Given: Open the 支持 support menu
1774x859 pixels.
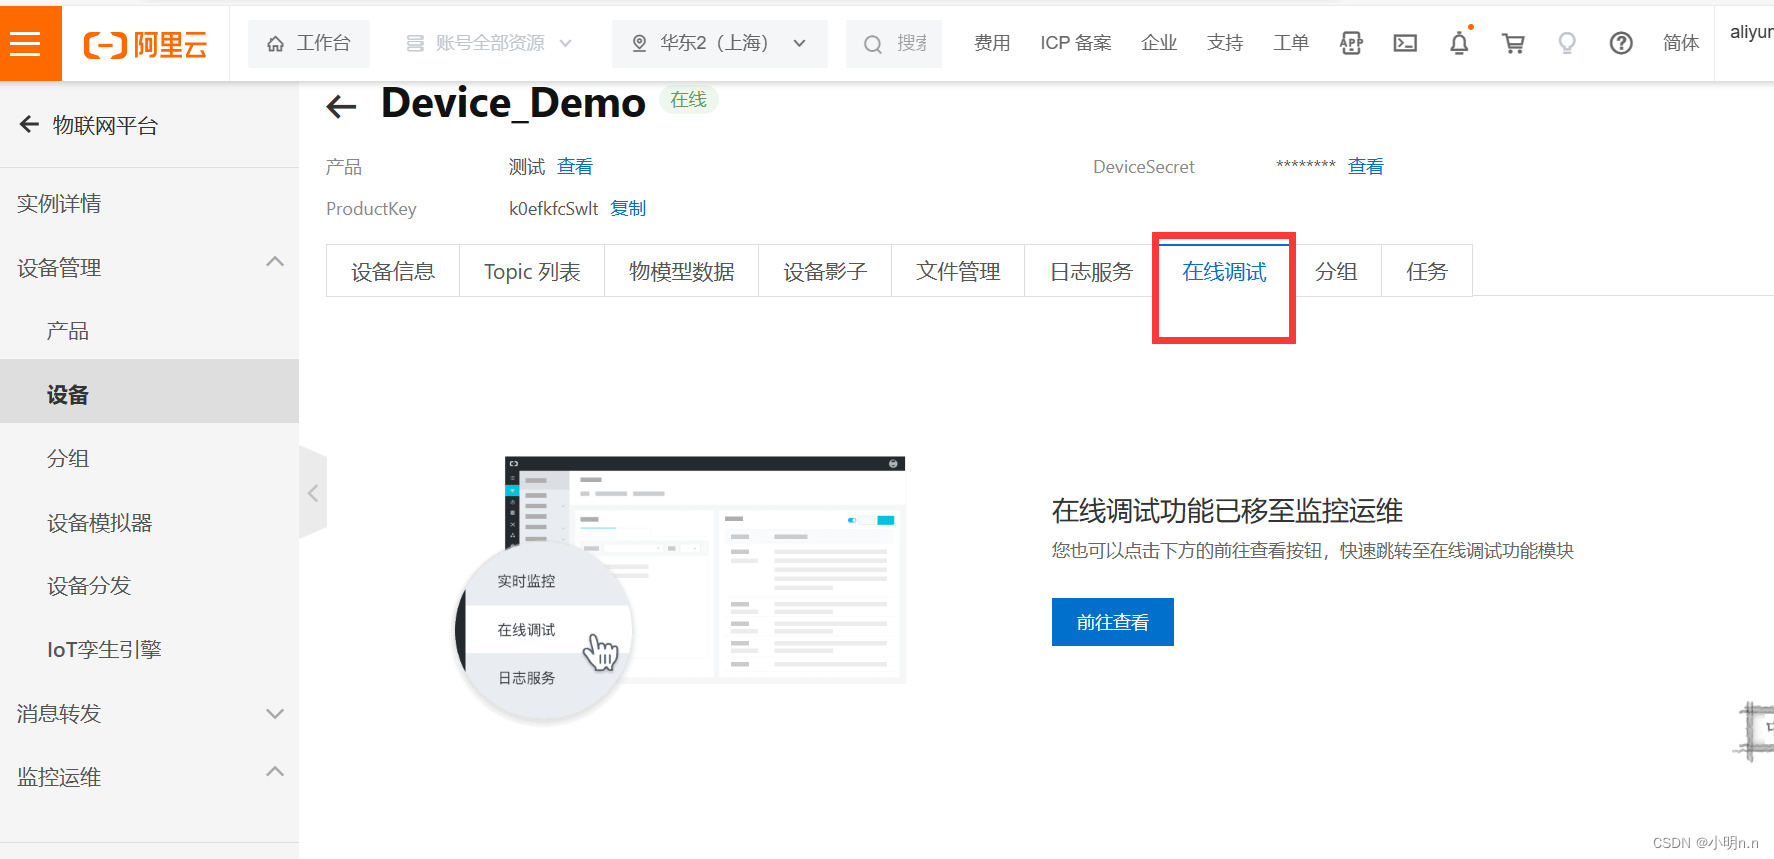Looking at the screenshot, I should pyautogui.click(x=1225, y=43).
